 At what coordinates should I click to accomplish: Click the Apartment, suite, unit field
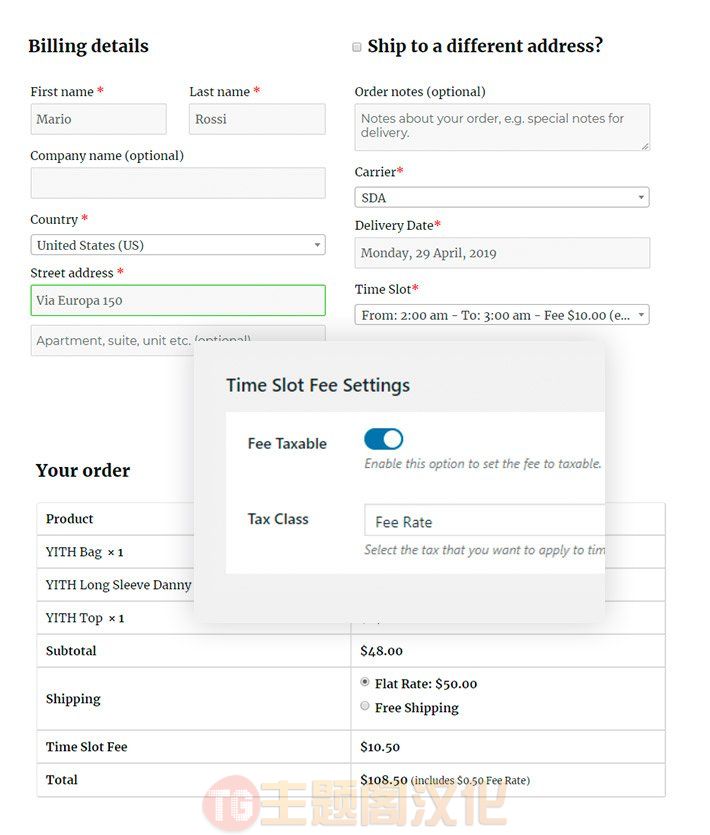pyautogui.click(x=178, y=340)
